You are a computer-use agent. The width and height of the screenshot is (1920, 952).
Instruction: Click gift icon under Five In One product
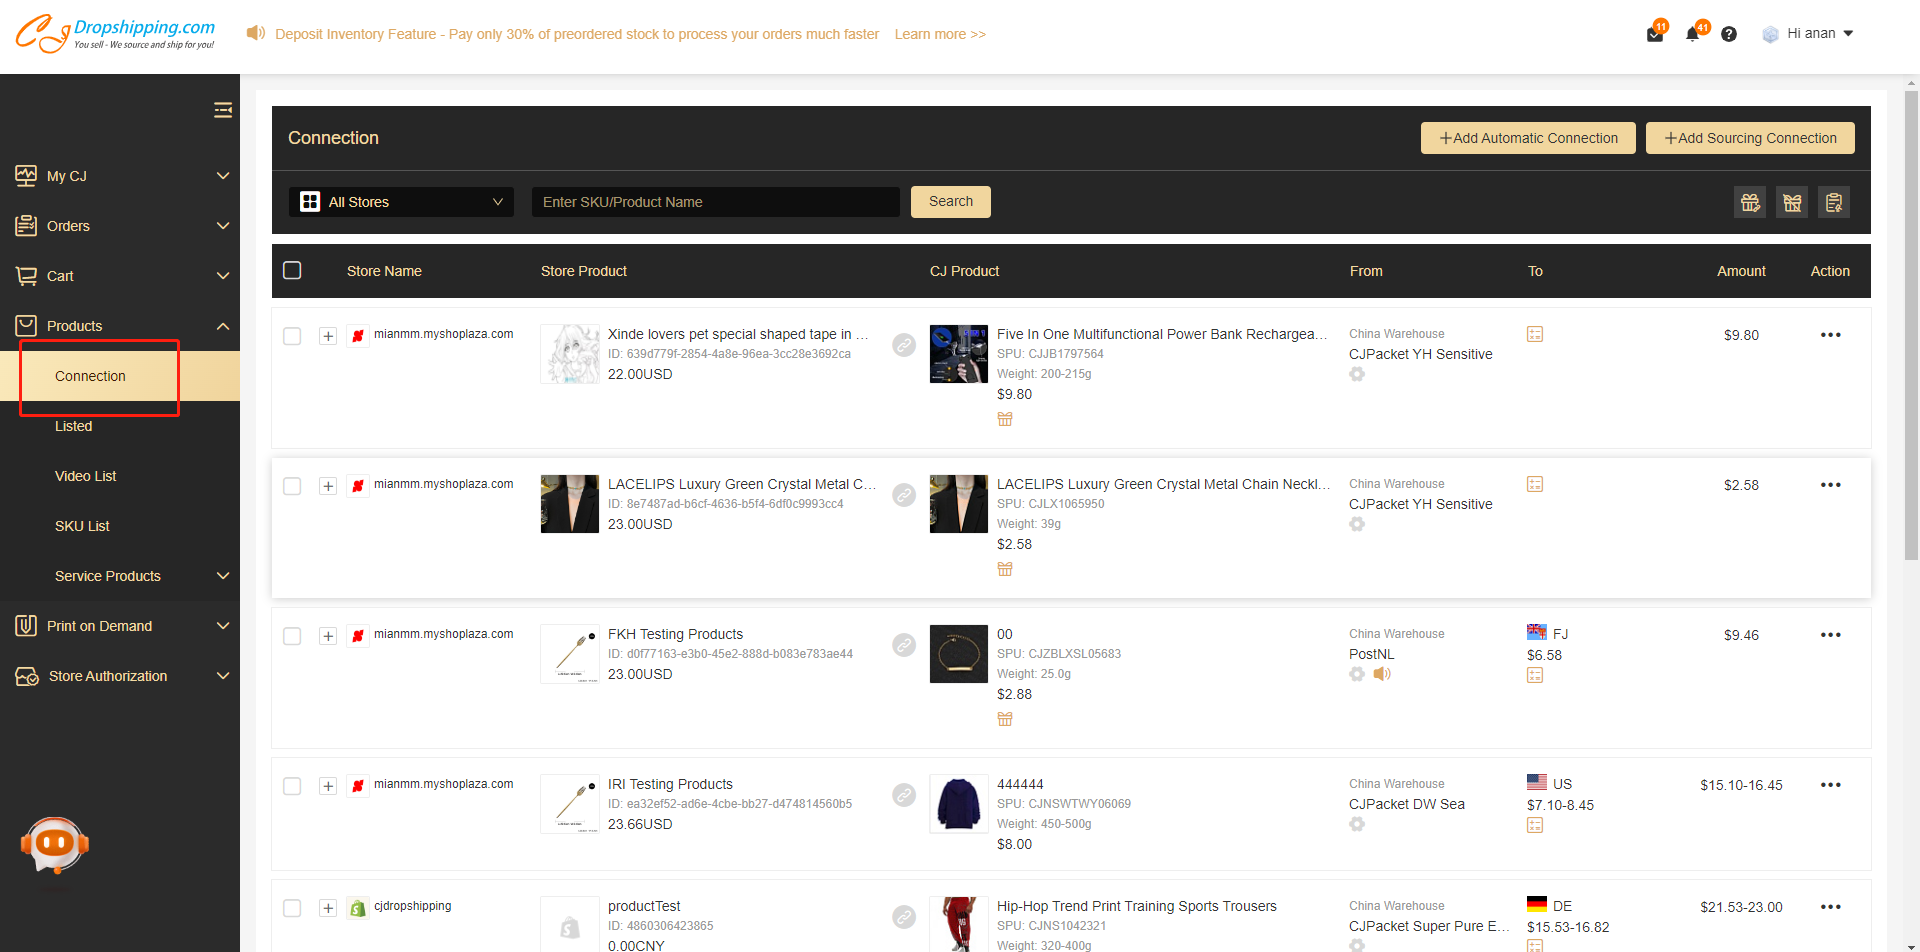pyautogui.click(x=1005, y=419)
